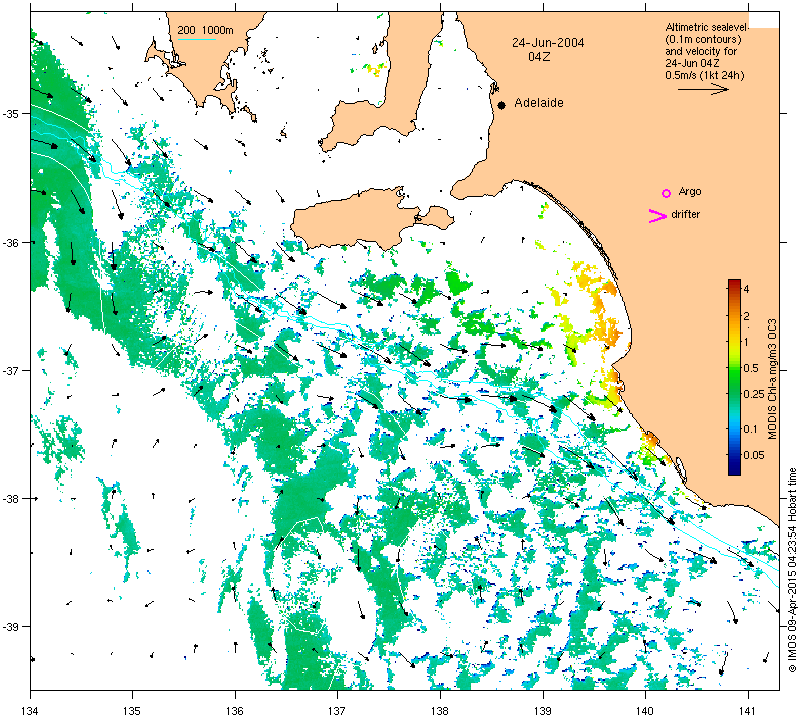Click the 04Z time label under date
Image resolution: width=800 pixels, height=720 pixels.
click(539, 57)
